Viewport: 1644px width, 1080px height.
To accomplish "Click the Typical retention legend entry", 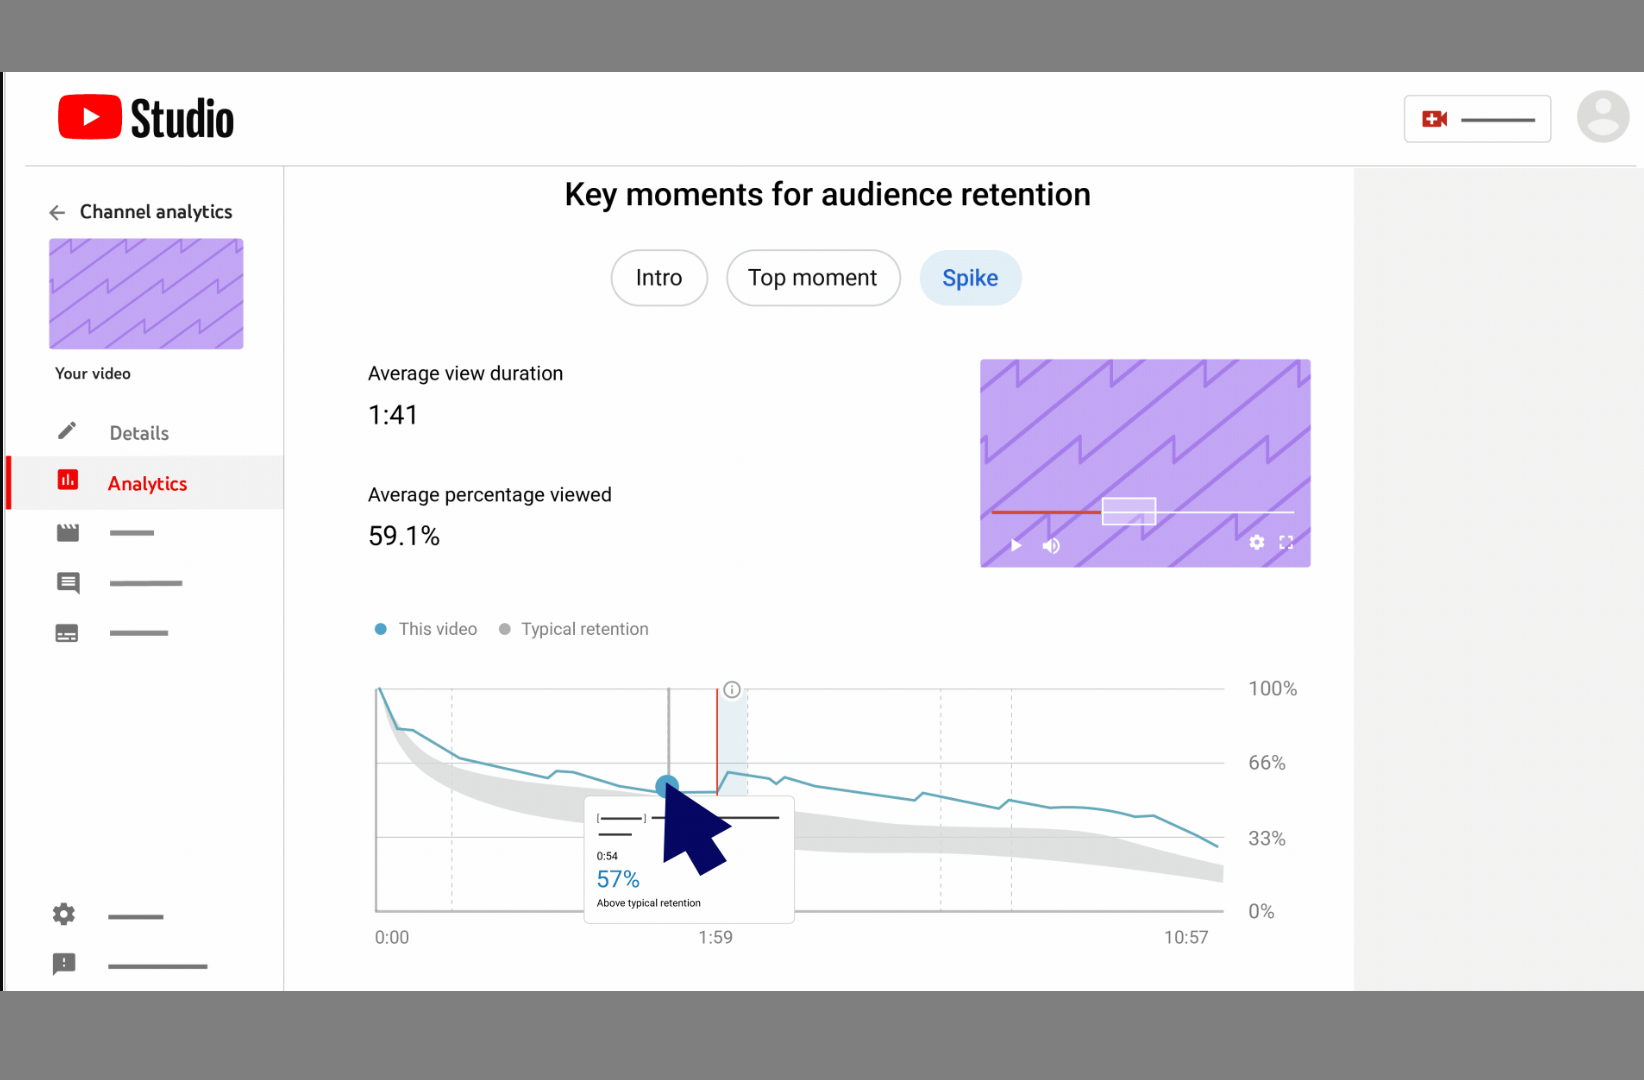I will pos(574,629).
